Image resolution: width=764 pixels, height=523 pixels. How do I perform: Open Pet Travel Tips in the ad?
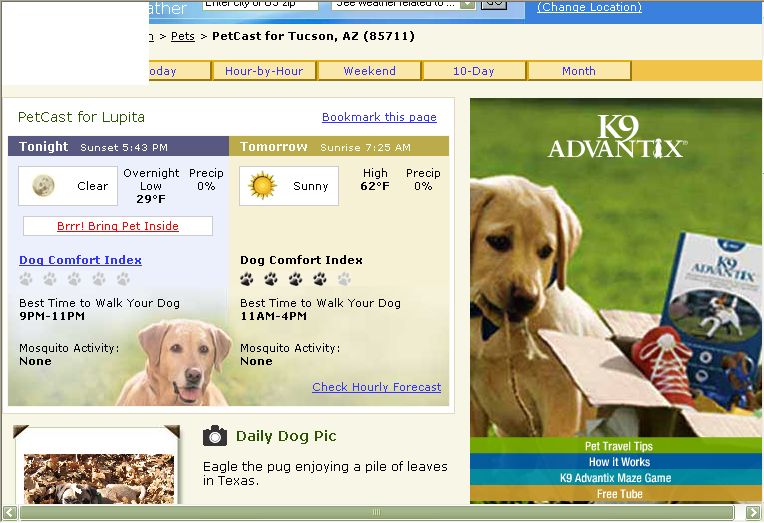[619, 446]
